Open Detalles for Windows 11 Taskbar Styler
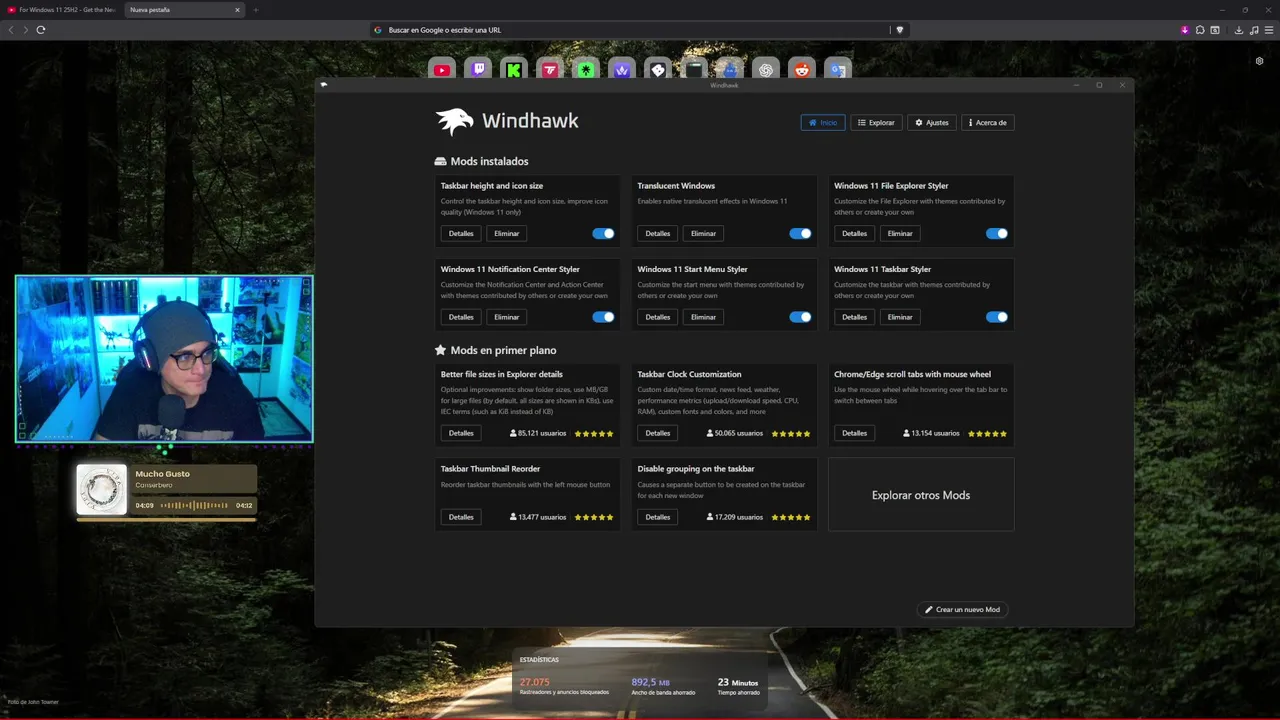Image resolution: width=1280 pixels, height=720 pixels. [x=855, y=317]
